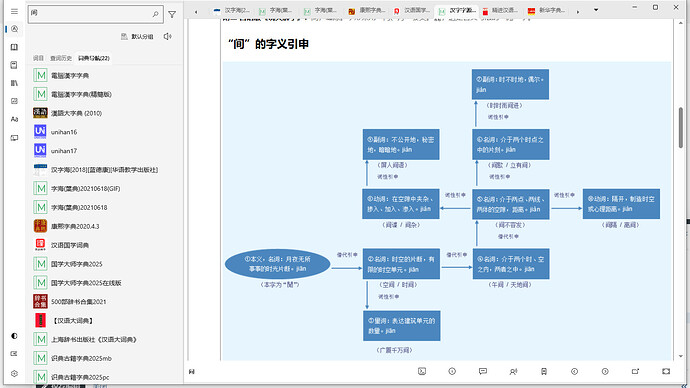Click the filter funnel icon beside search box

(172, 15)
